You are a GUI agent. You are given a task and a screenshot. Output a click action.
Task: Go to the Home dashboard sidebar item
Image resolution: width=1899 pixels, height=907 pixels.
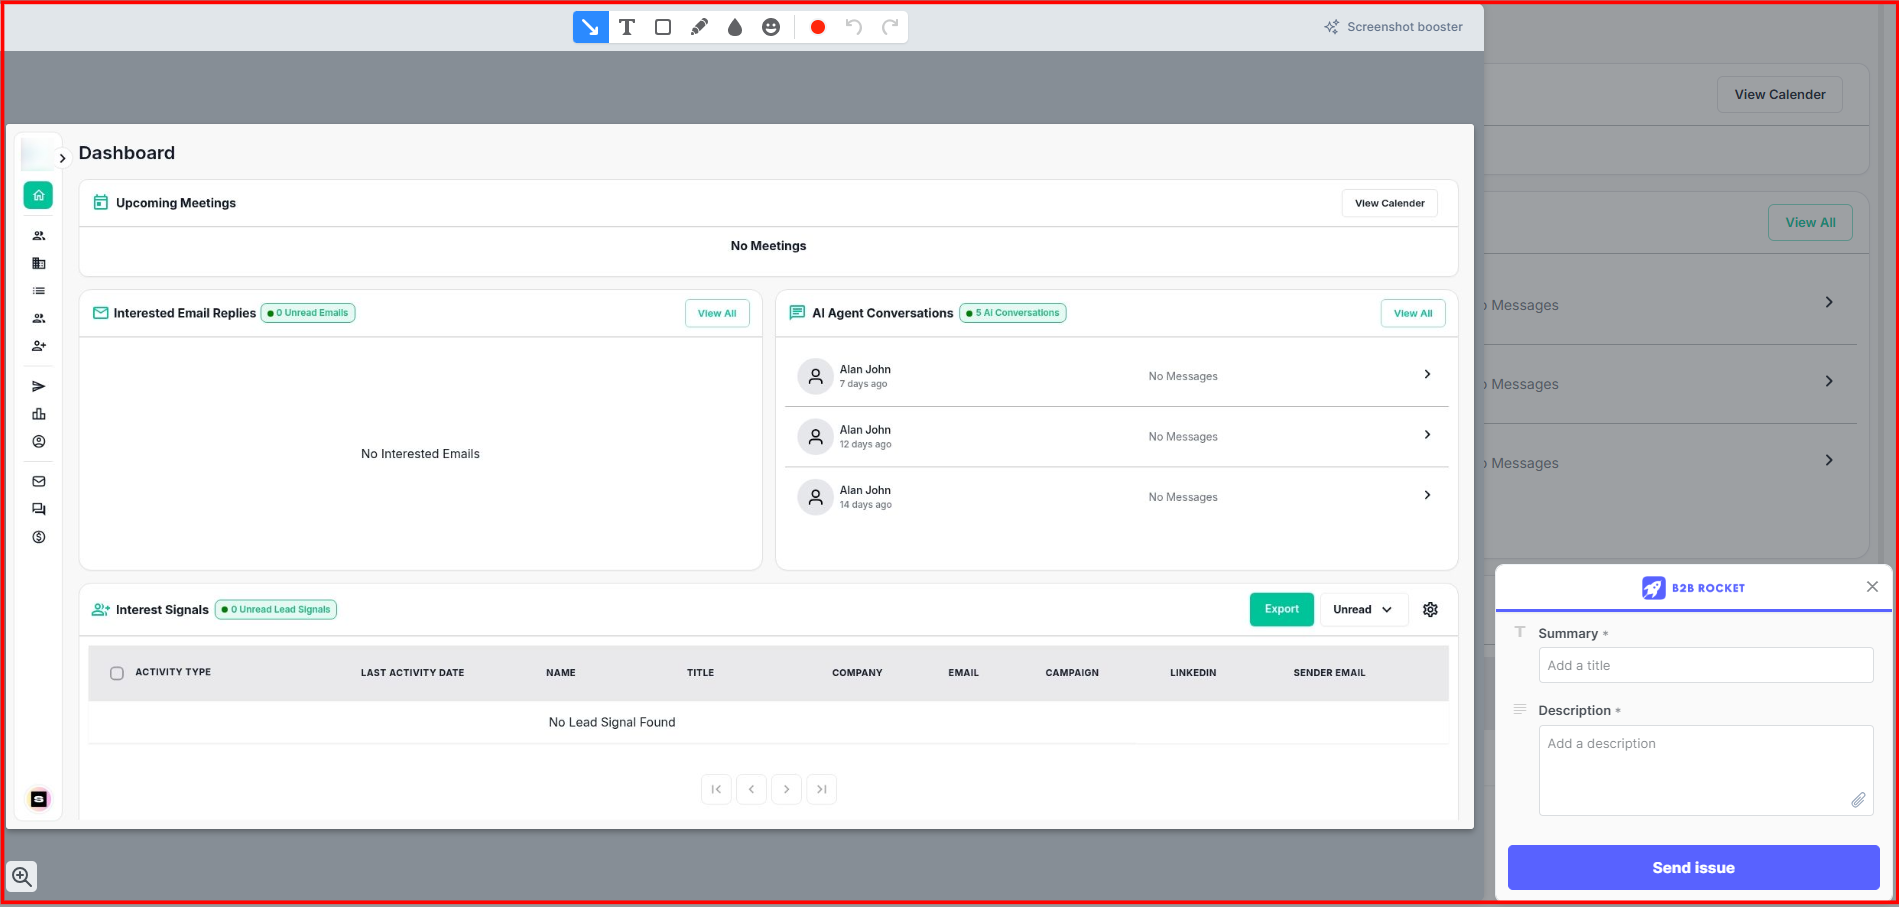coord(38,195)
